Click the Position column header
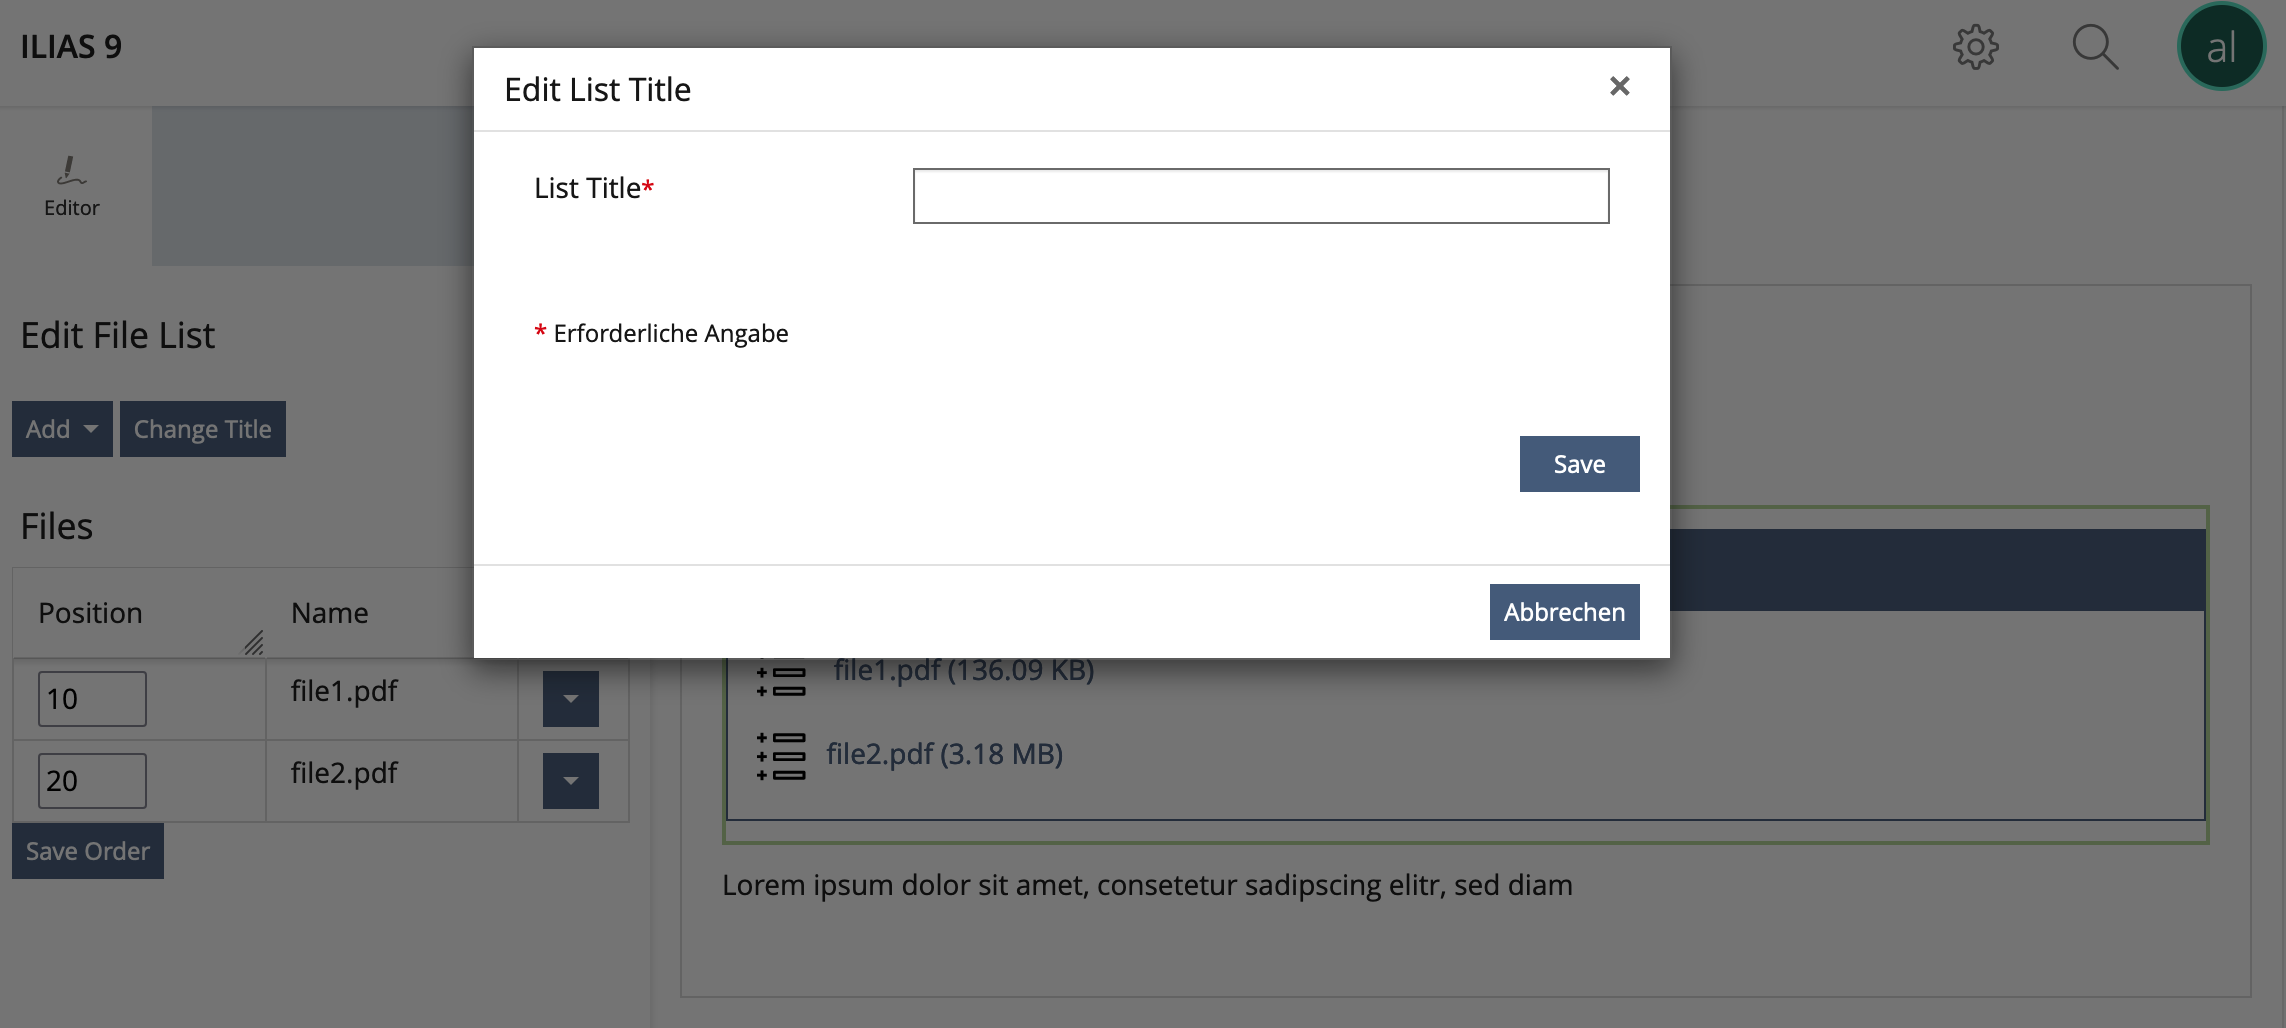The width and height of the screenshot is (2286, 1028). pos(90,613)
